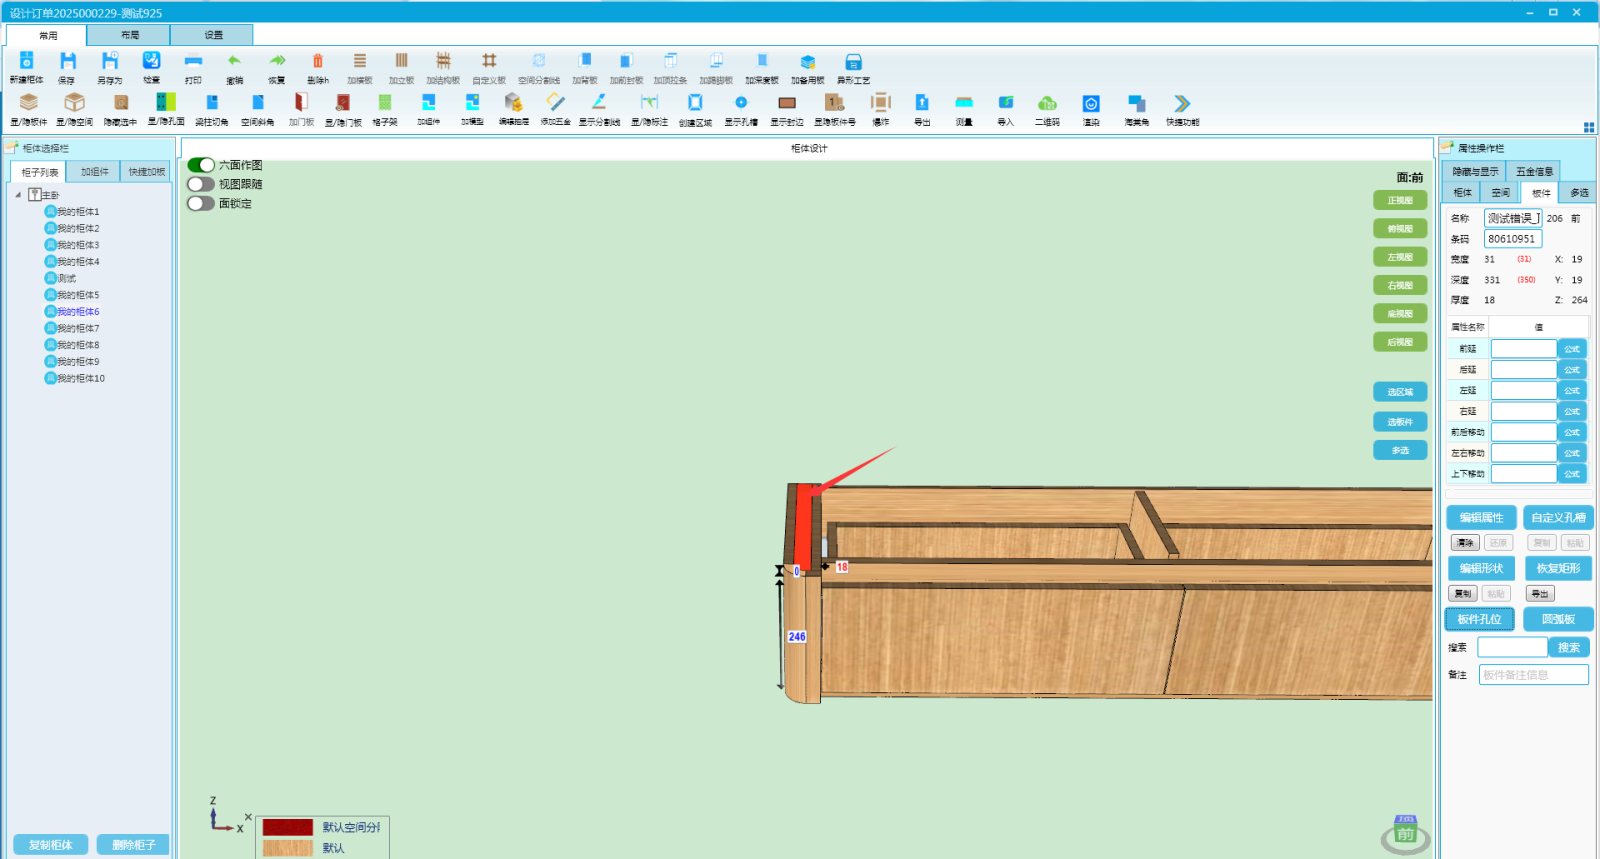The image size is (1600, 859).
Task: Enable the 面锁定 toggle switch
Action: pyautogui.click(x=201, y=203)
